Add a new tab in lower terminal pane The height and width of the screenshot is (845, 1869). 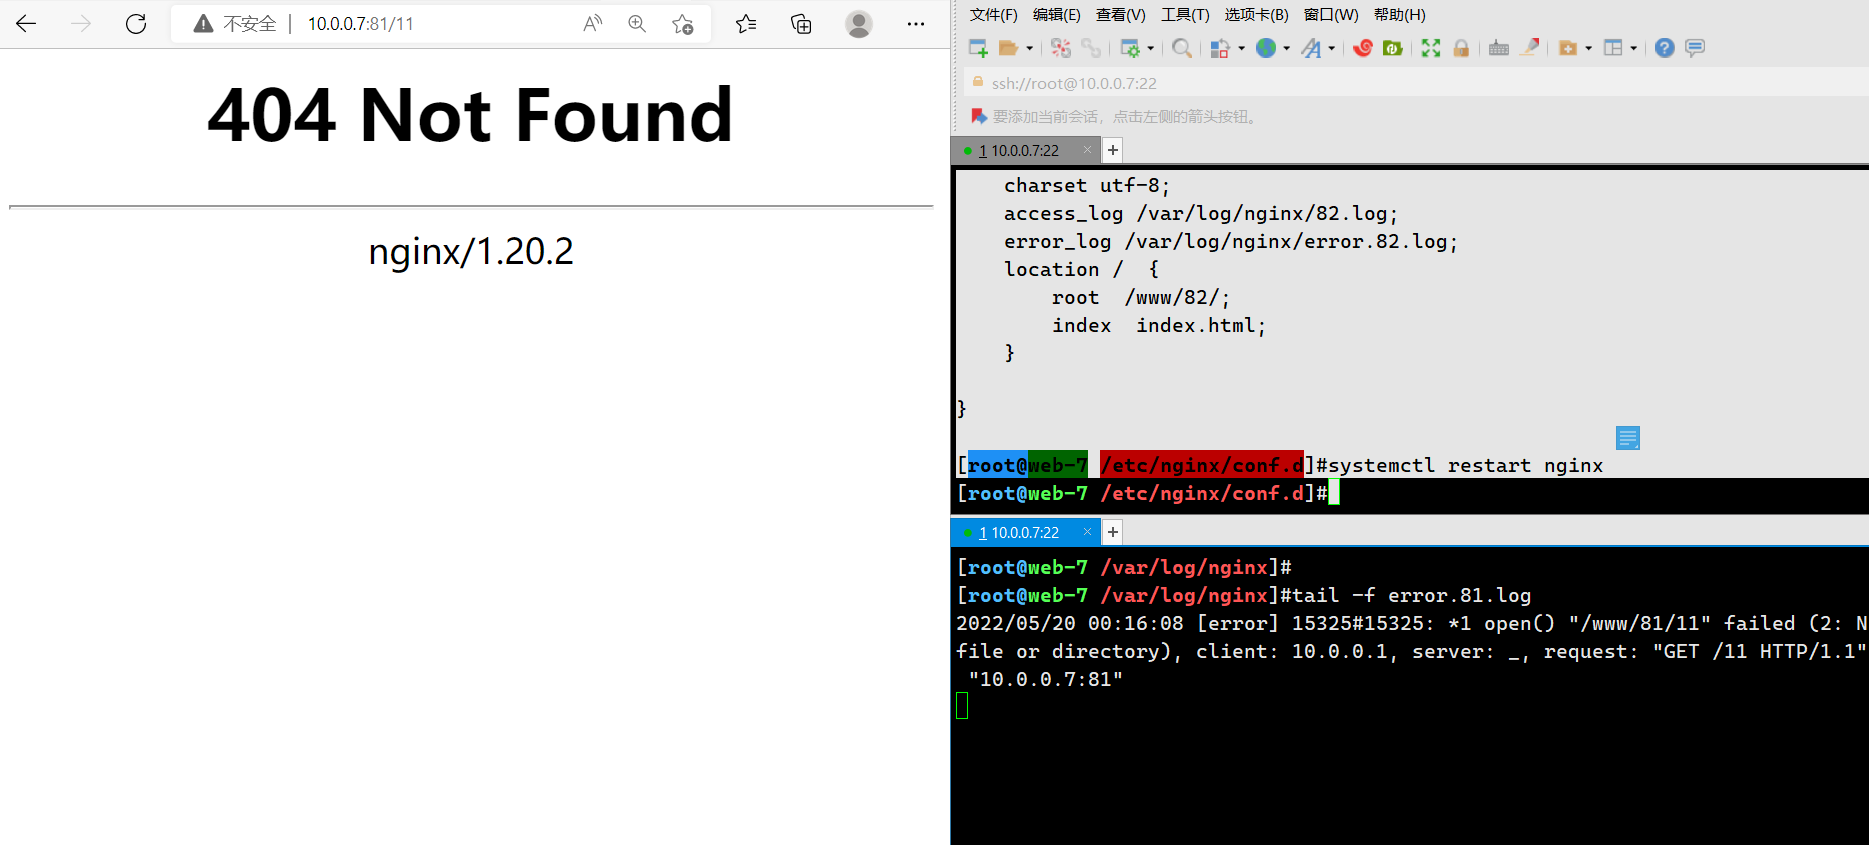point(1113,532)
